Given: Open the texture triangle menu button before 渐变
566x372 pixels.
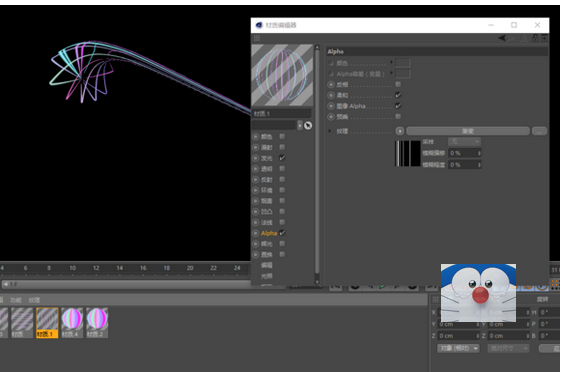Looking at the screenshot, I should 400,131.
